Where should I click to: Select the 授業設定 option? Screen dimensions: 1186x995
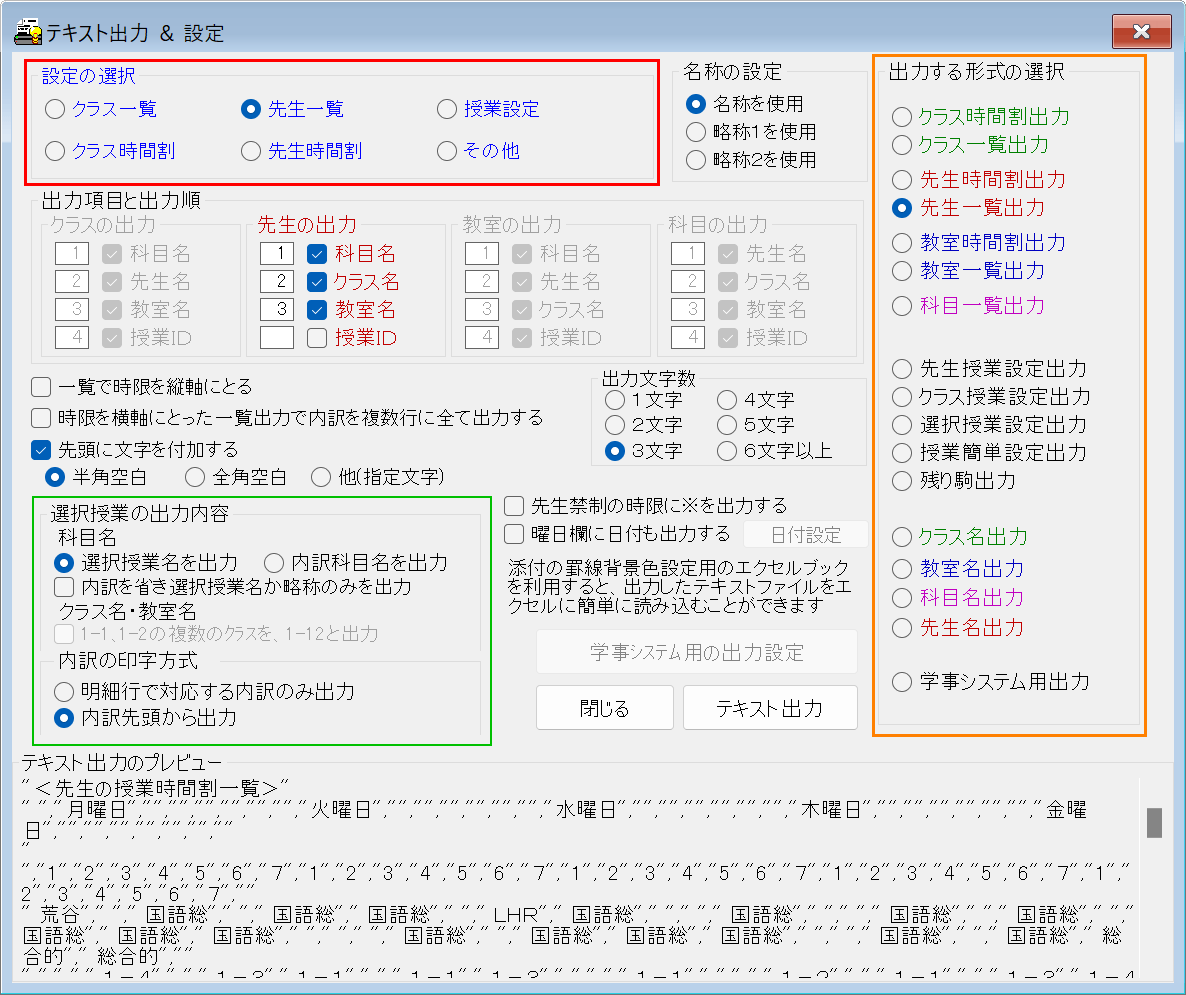click(445, 109)
